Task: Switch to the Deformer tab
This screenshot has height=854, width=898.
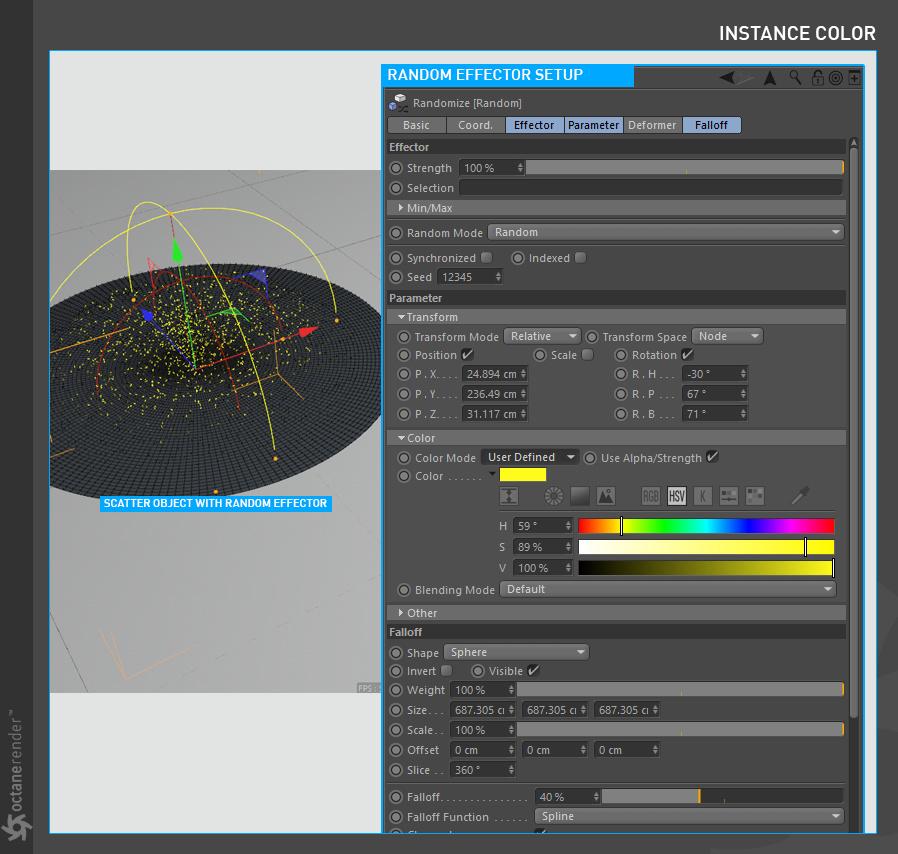Action: pyautogui.click(x=652, y=125)
